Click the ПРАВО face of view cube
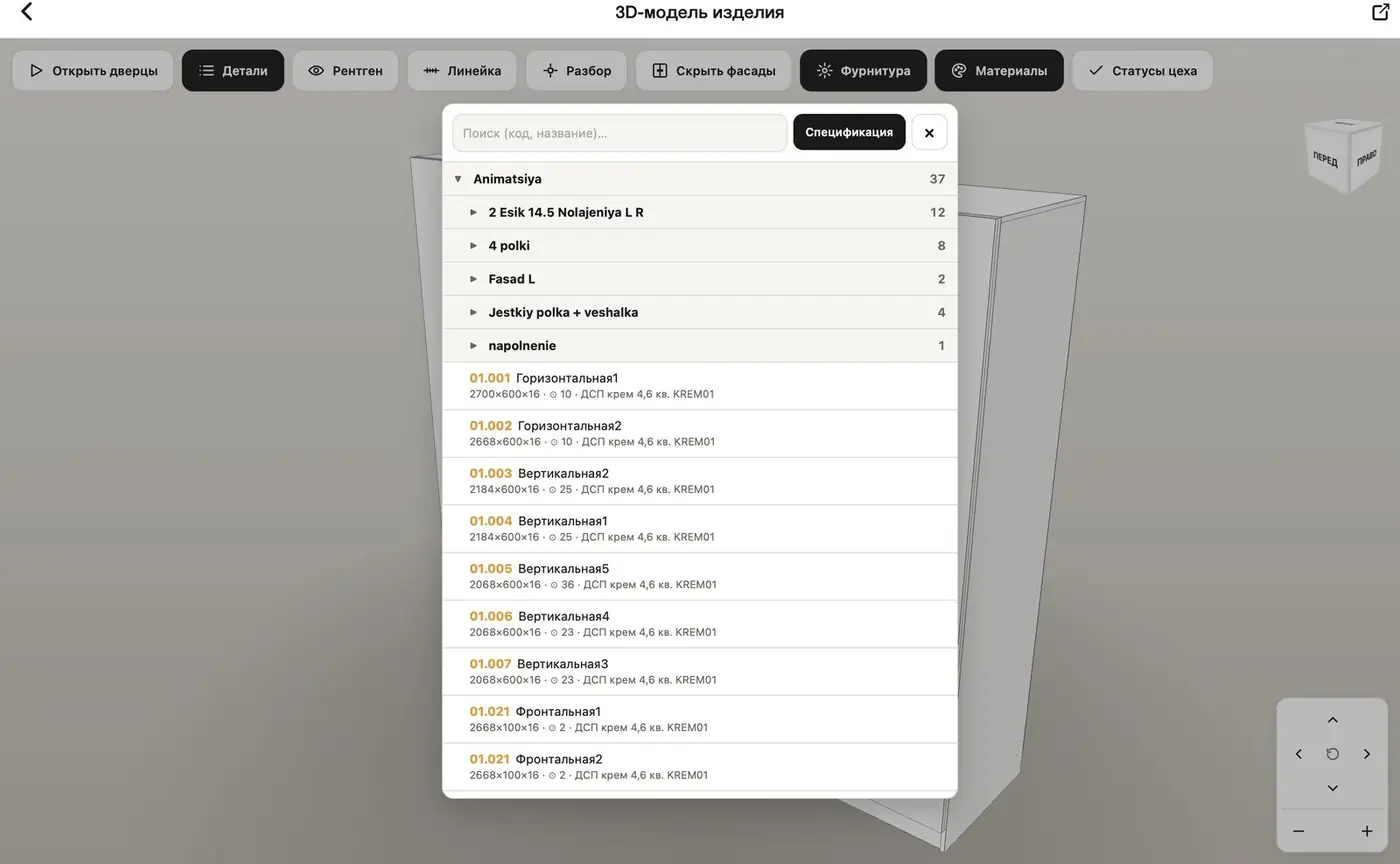This screenshot has height=864, width=1400. pyautogui.click(x=1367, y=157)
